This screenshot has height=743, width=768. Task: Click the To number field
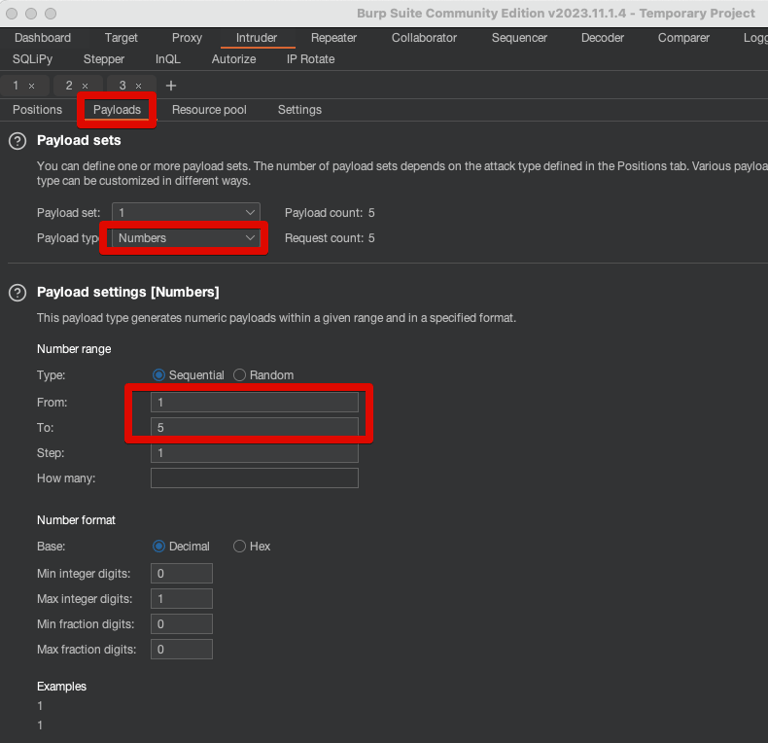pyautogui.click(x=255, y=428)
